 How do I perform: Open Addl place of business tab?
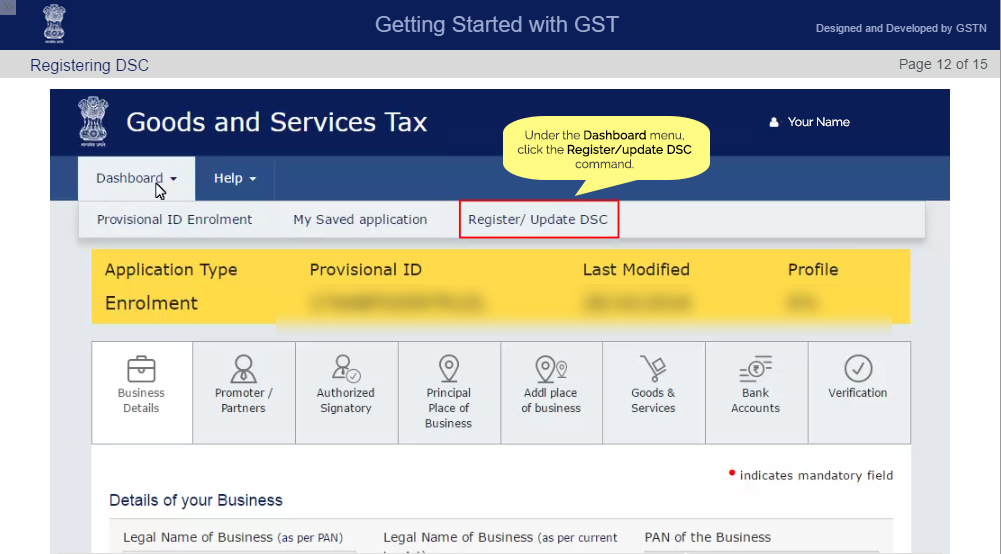551,393
